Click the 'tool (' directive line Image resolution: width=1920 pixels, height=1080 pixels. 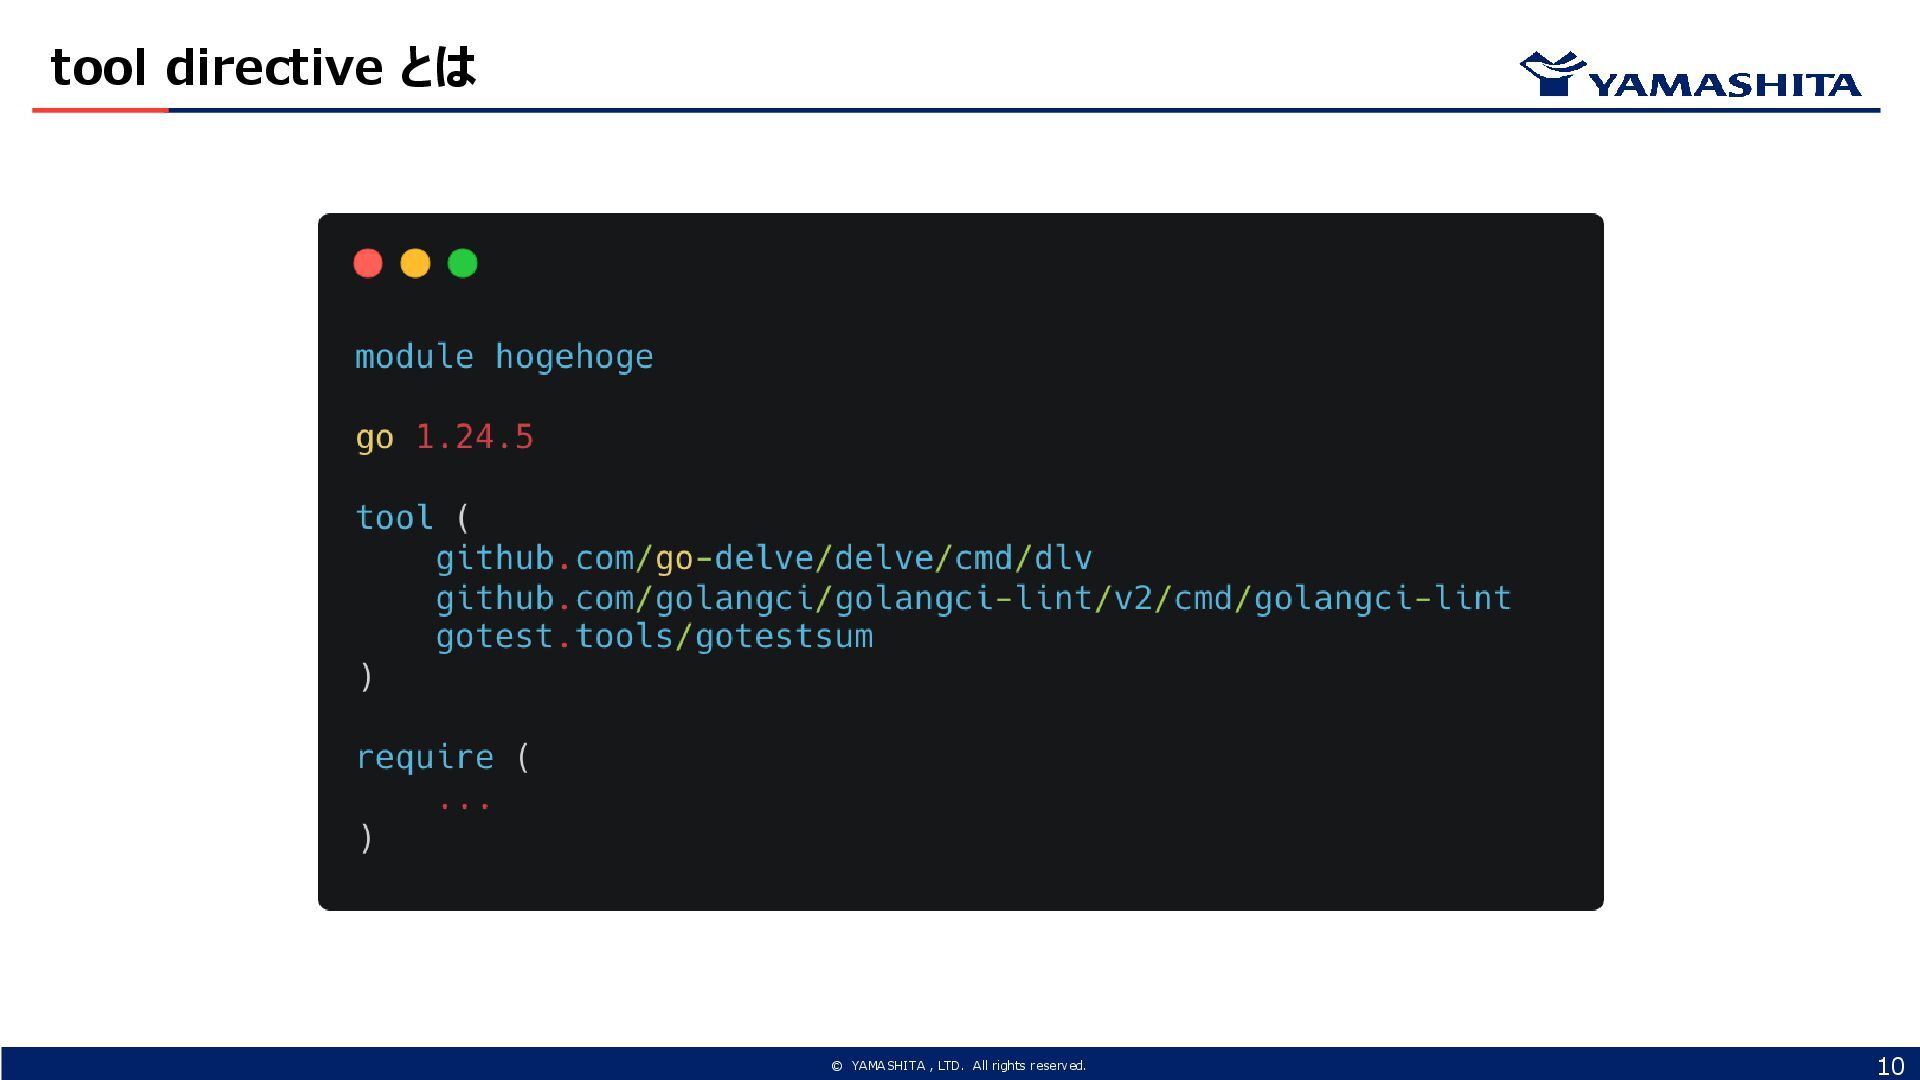412,517
